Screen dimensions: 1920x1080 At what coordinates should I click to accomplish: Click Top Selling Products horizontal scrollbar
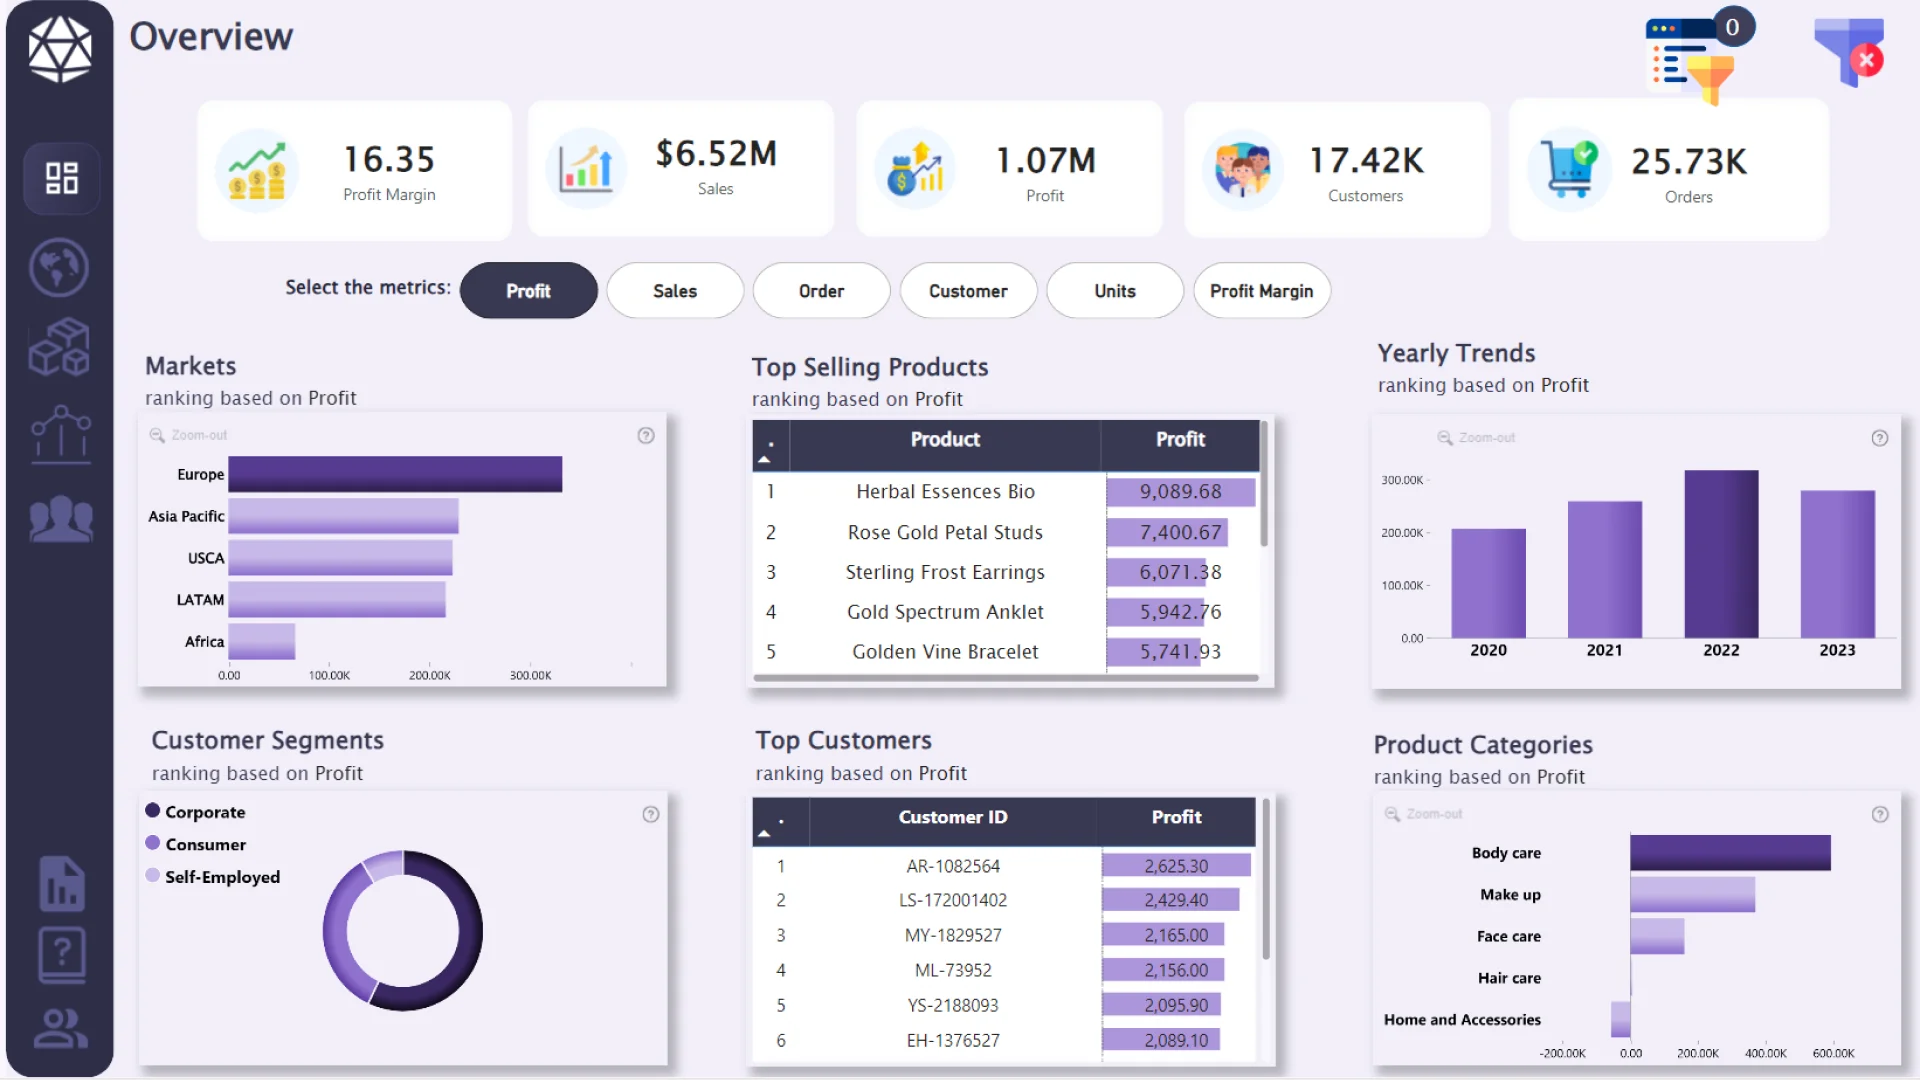click(x=1005, y=678)
